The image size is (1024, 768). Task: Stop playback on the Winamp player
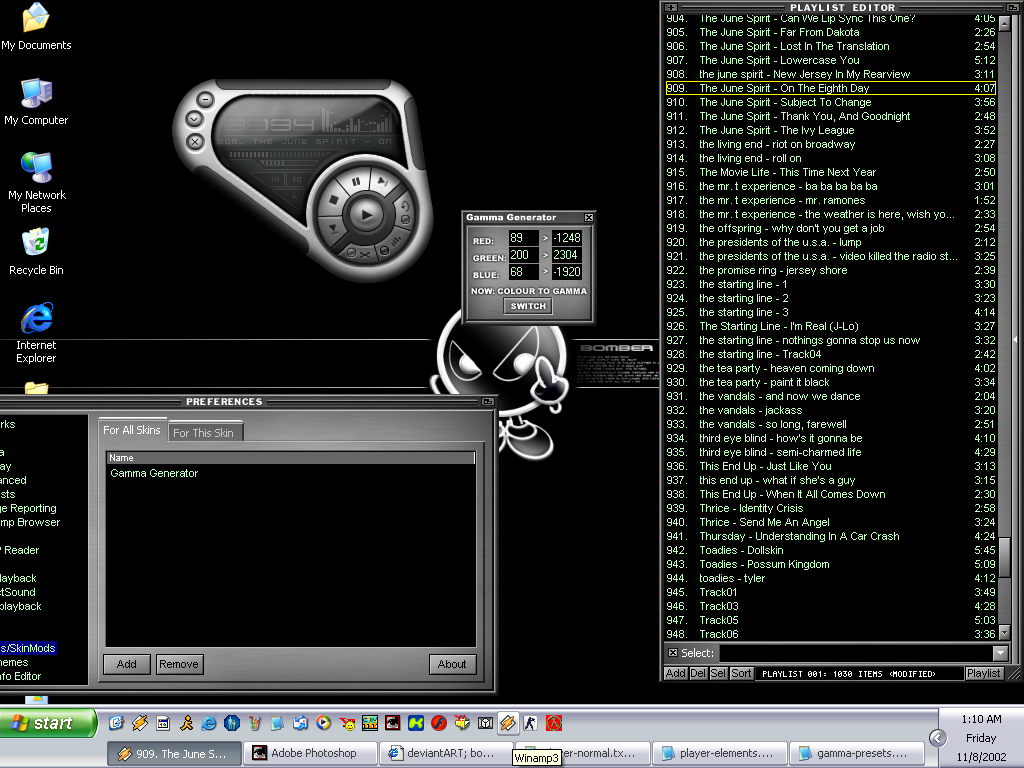333,200
